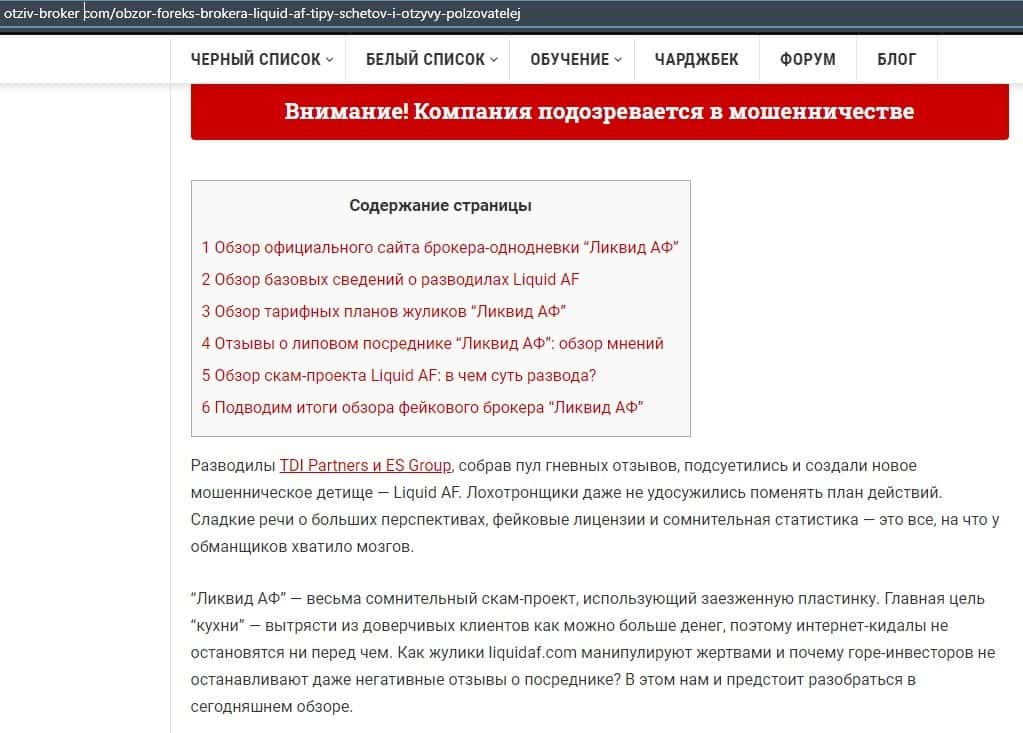Expand the chevron next to ОБУЧЕНИЕ

[x=618, y=59]
